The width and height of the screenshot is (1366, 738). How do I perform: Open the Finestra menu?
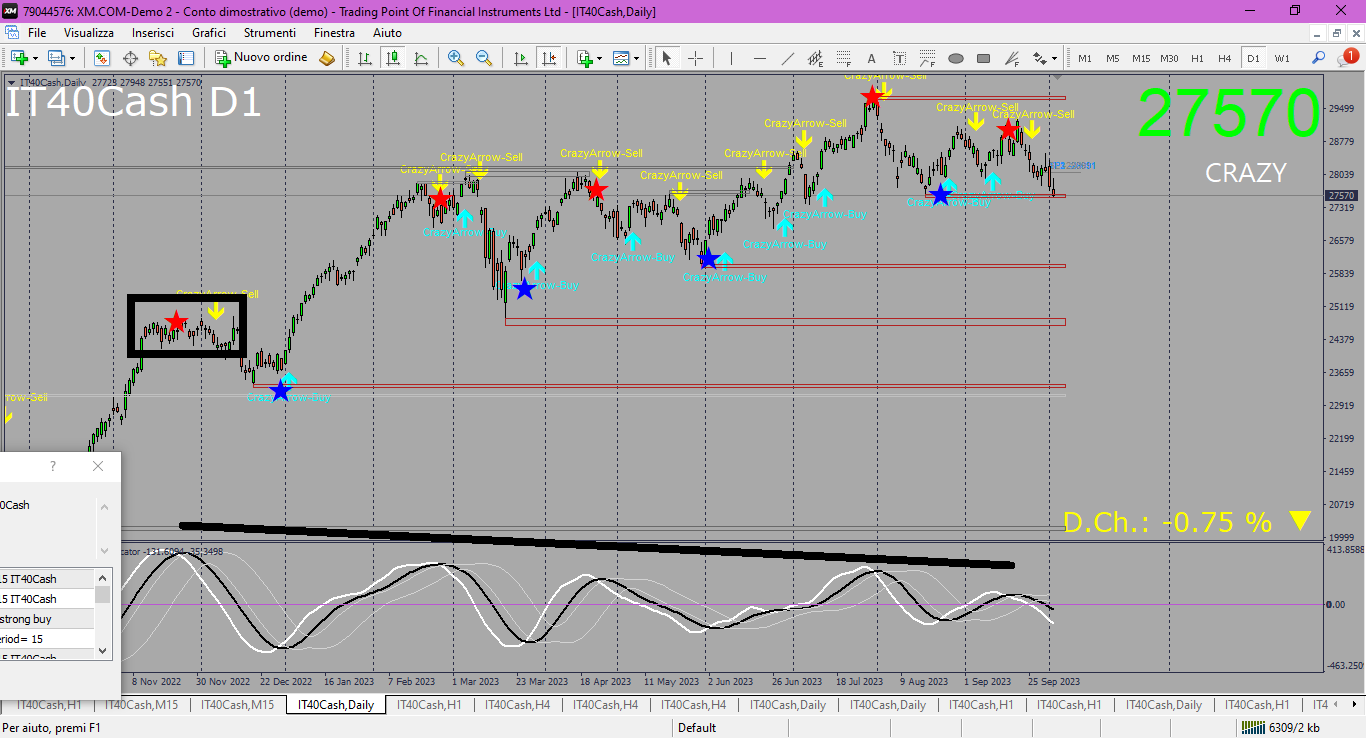tap(334, 32)
